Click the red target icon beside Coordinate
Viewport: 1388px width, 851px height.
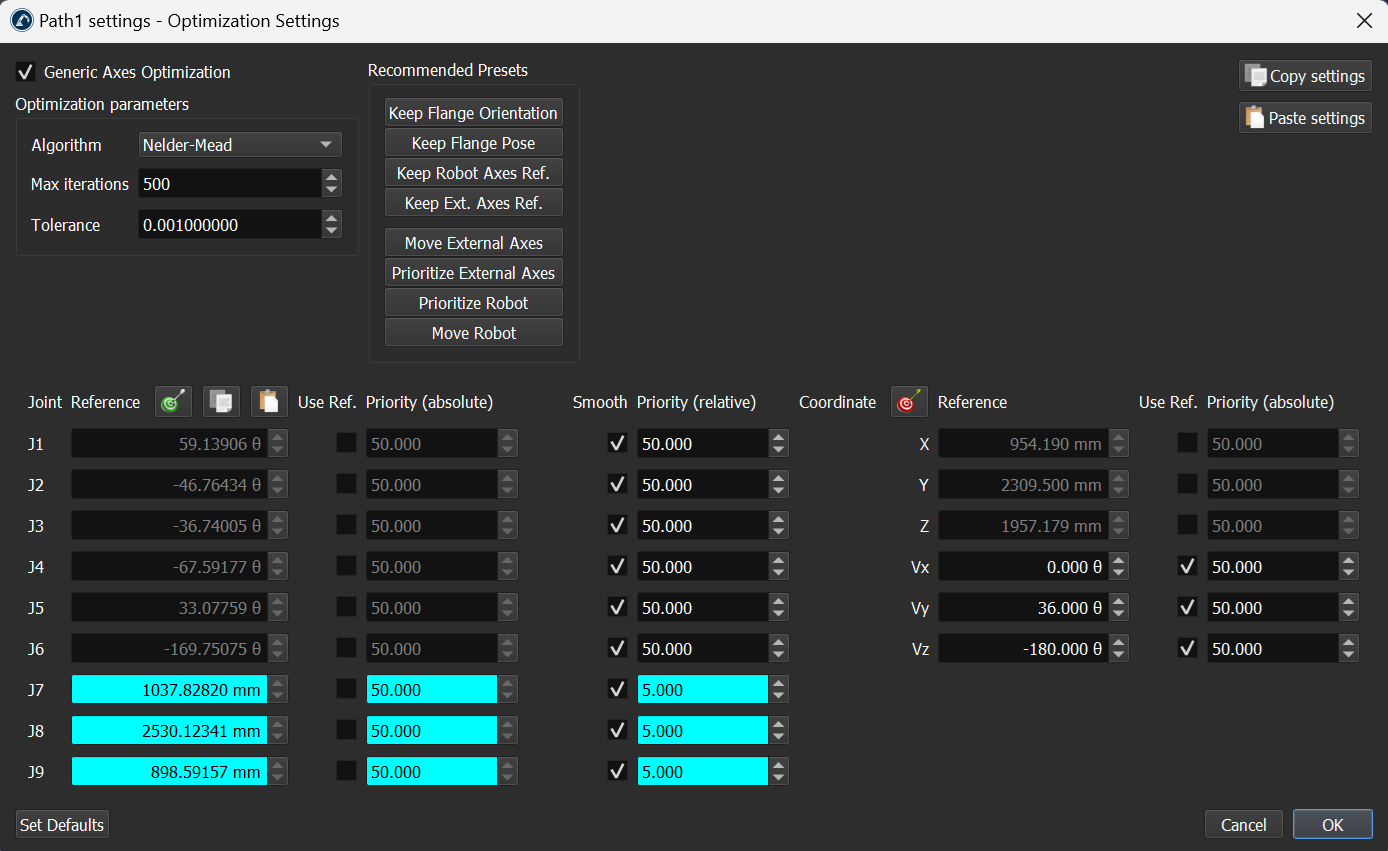pyautogui.click(x=909, y=402)
